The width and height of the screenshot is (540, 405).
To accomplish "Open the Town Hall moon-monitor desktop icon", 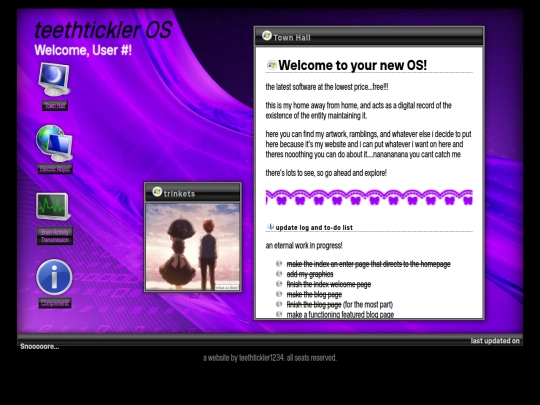I will click(54, 80).
